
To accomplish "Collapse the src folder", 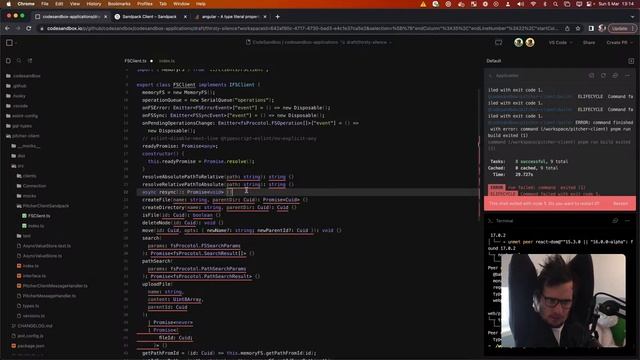I will click(18, 166).
